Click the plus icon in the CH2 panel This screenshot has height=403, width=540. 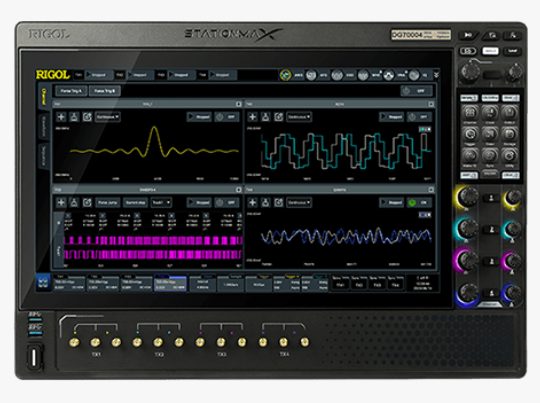252,117
